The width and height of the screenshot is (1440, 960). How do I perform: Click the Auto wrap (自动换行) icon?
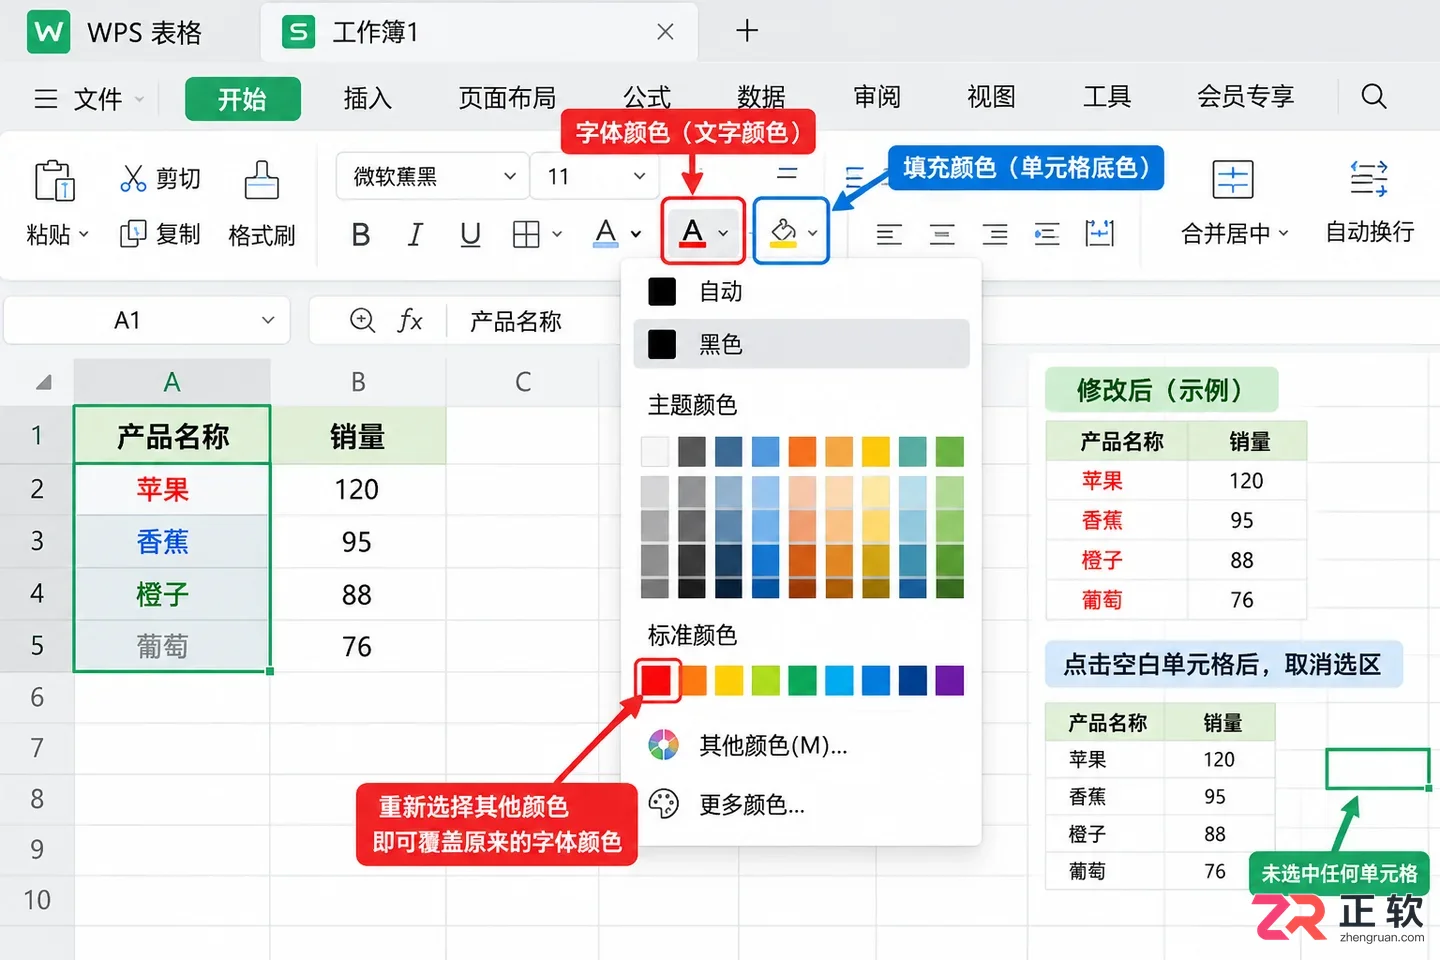1369,179
